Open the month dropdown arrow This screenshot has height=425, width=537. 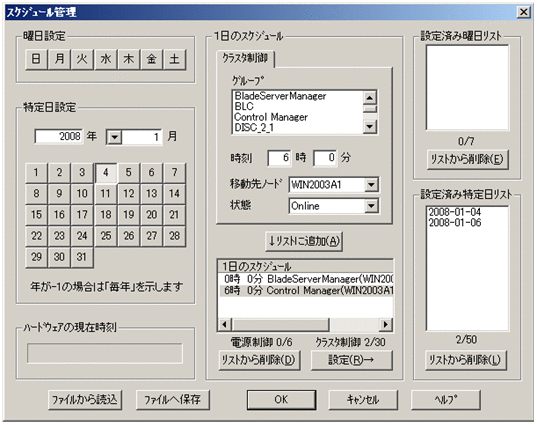coord(114,137)
